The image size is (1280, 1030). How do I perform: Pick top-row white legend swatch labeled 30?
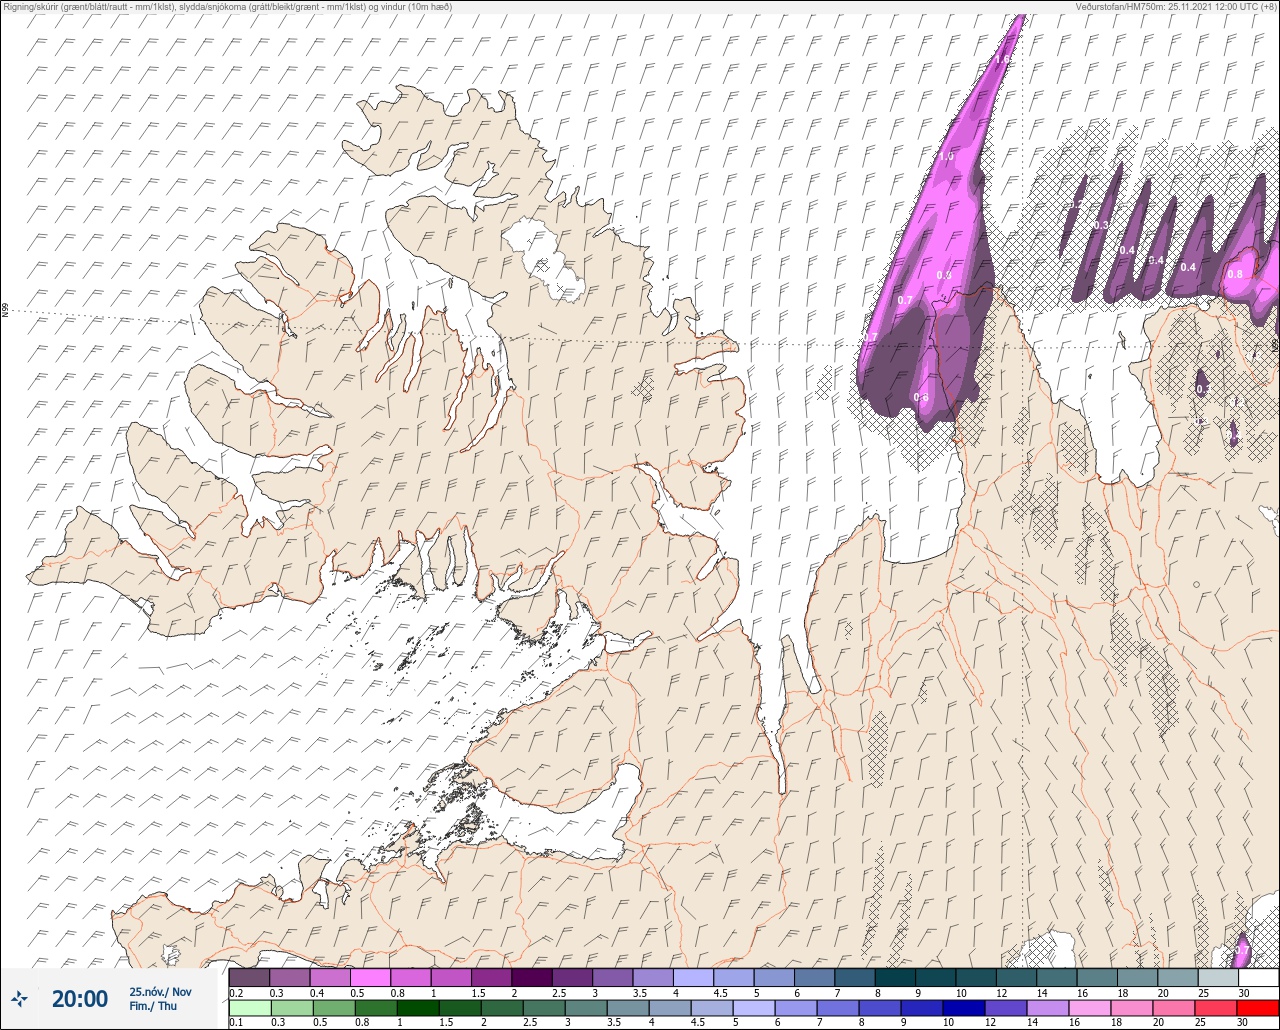point(1258,977)
